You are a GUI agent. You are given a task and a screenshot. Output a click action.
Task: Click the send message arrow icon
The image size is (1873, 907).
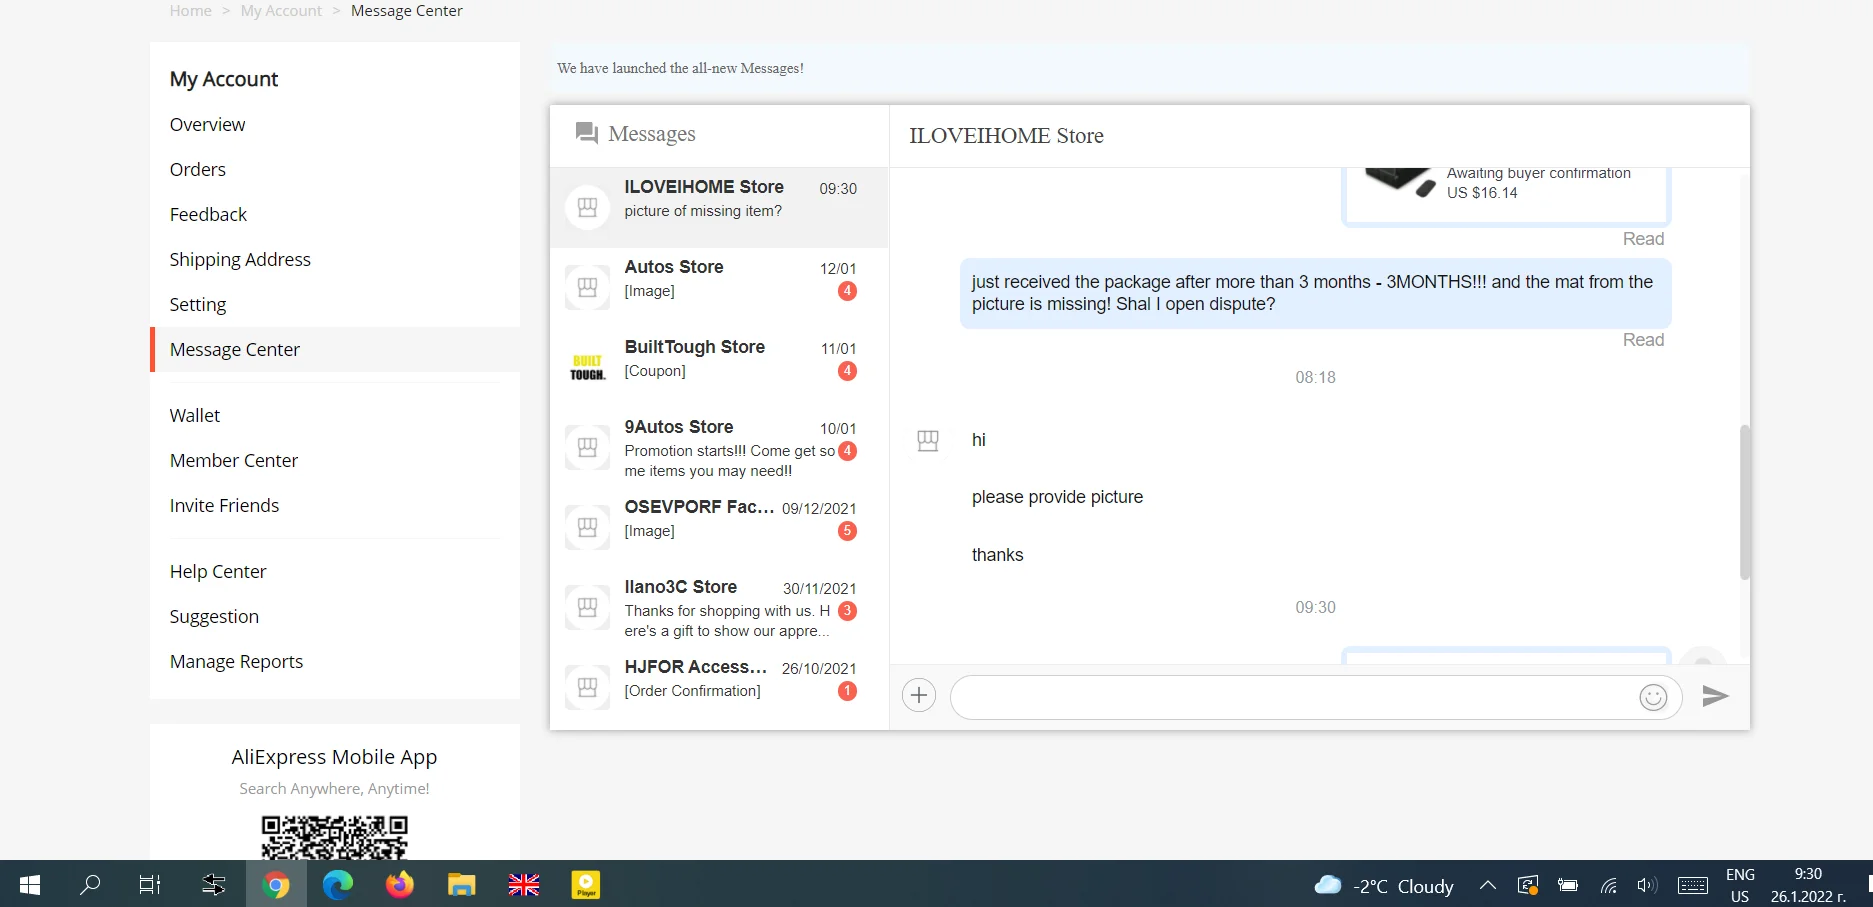click(x=1715, y=696)
